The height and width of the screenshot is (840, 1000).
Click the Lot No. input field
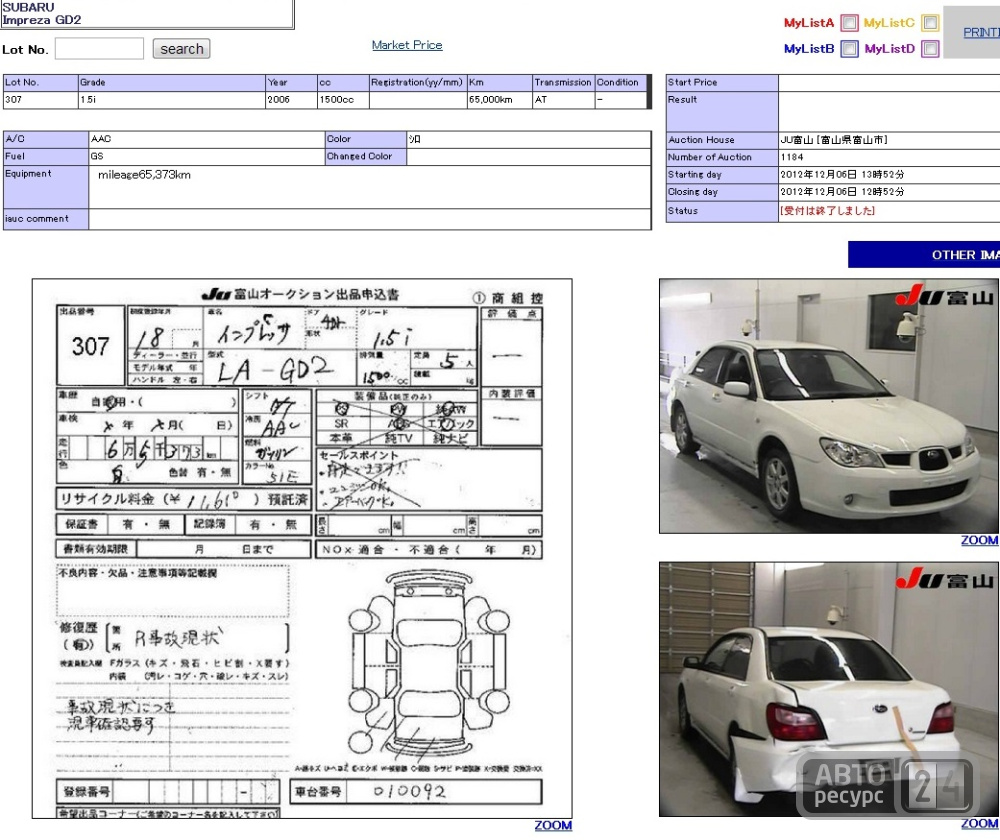[99, 49]
